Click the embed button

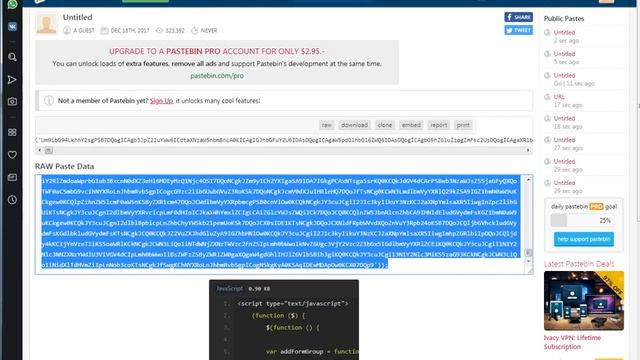pos(411,125)
